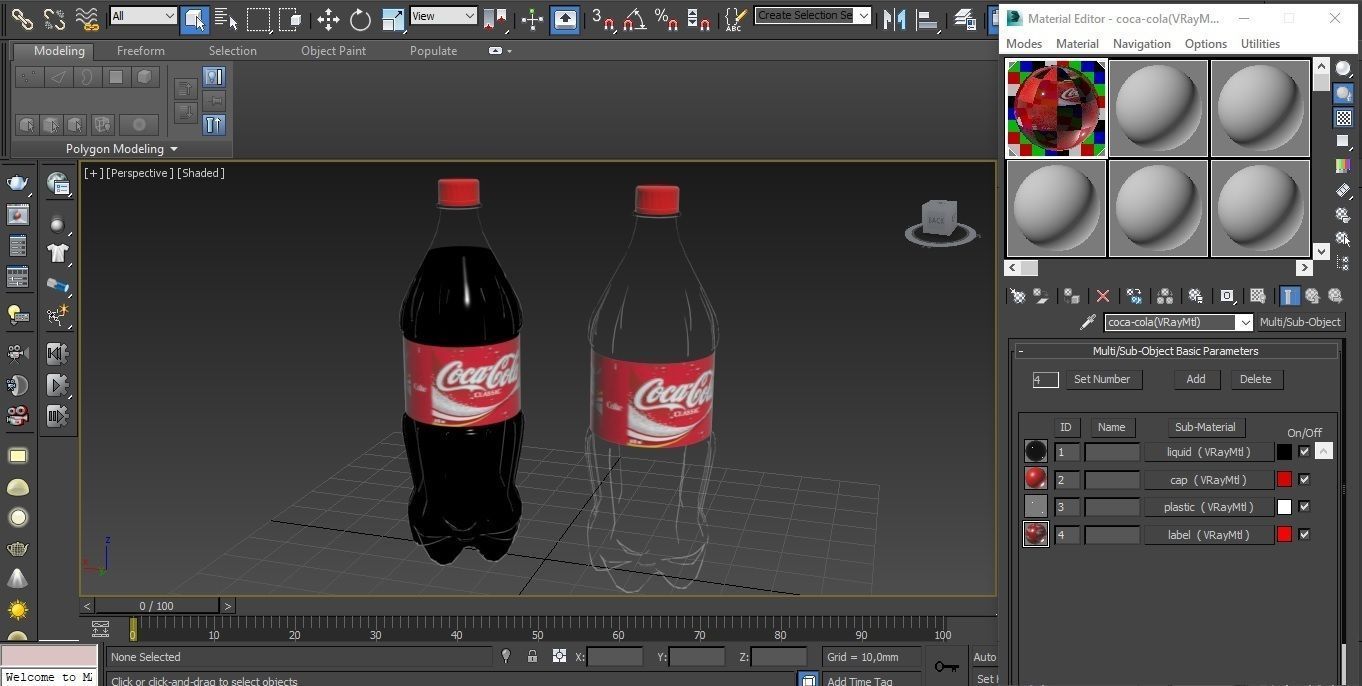Image resolution: width=1362 pixels, height=686 pixels.
Task: Open the coca-cola material name dropdown
Action: (x=1245, y=322)
